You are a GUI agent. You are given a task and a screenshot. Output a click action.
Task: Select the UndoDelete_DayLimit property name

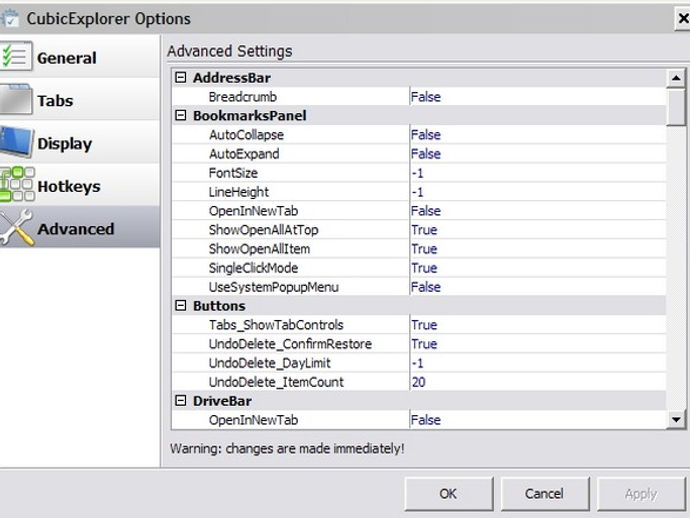(x=269, y=363)
